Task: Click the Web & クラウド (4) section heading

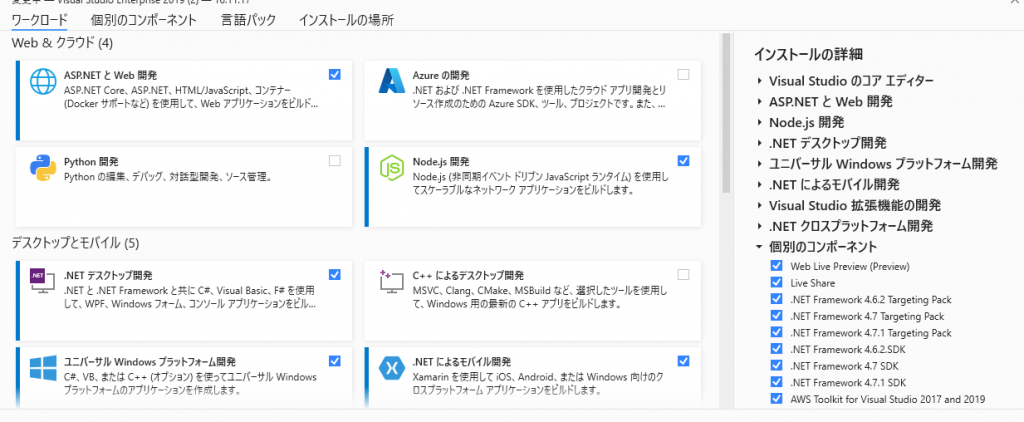Action: coord(62,44)
